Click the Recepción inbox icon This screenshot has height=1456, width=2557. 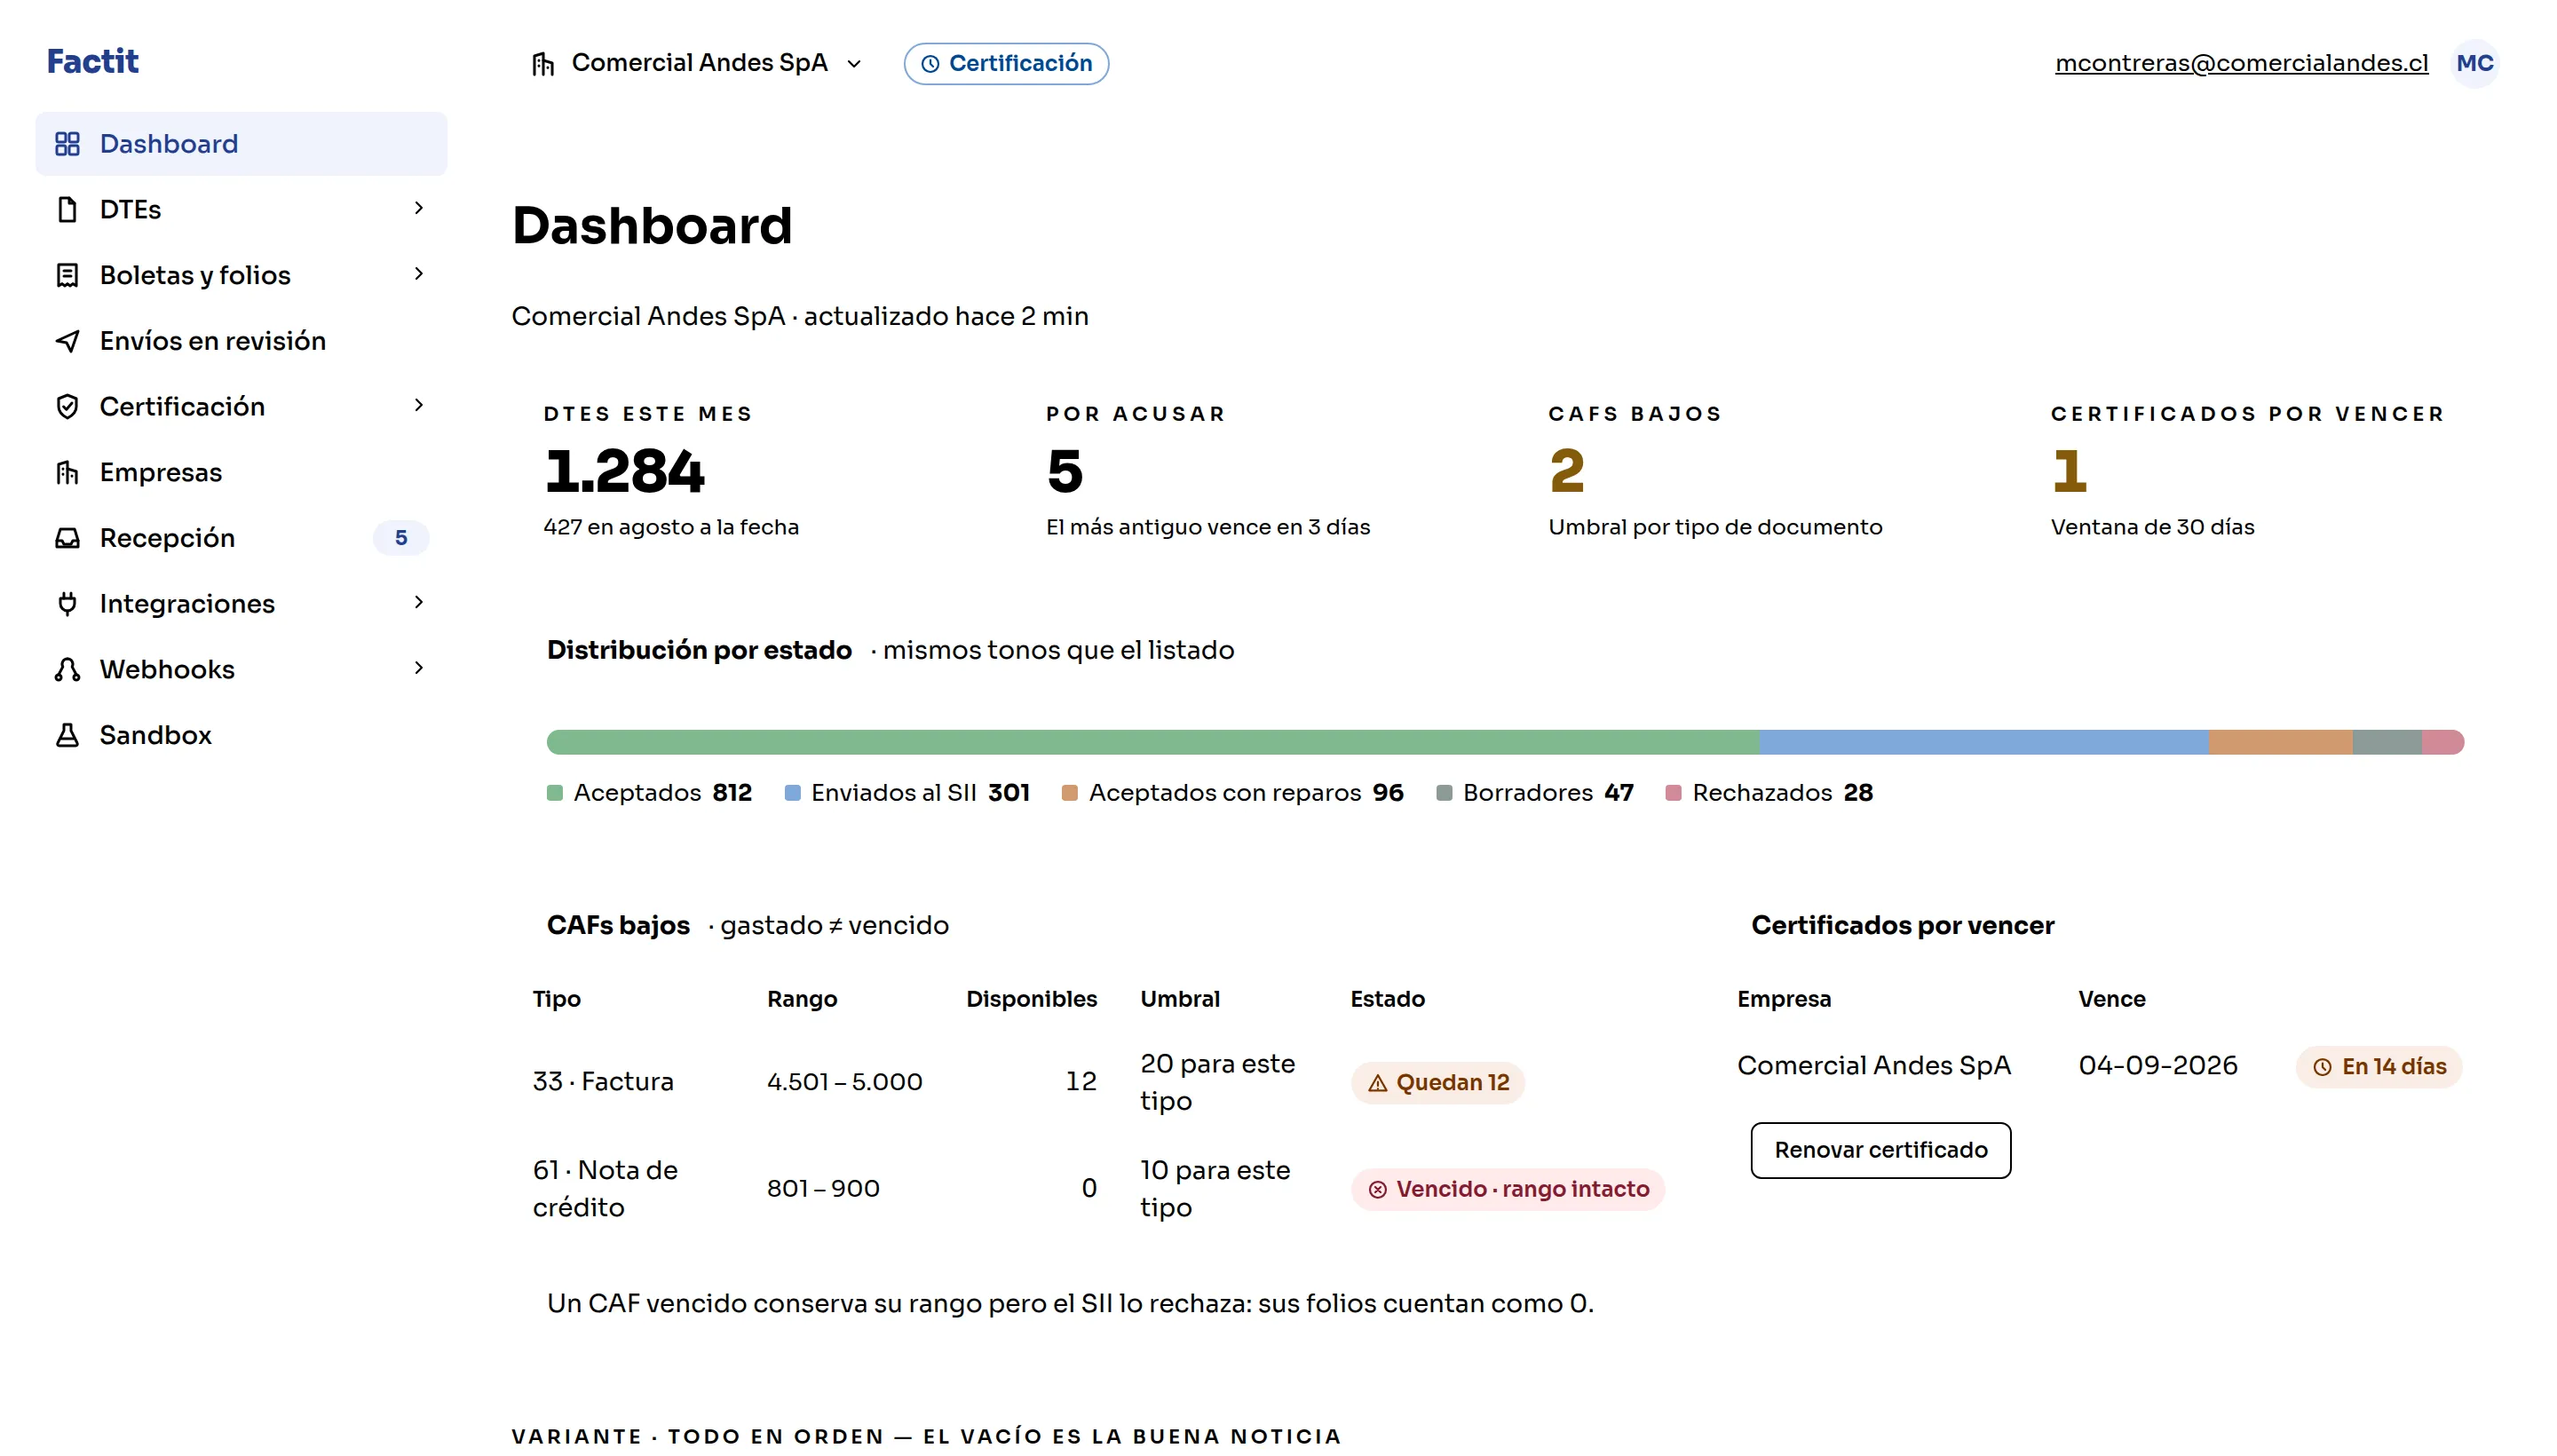[67, 538]
